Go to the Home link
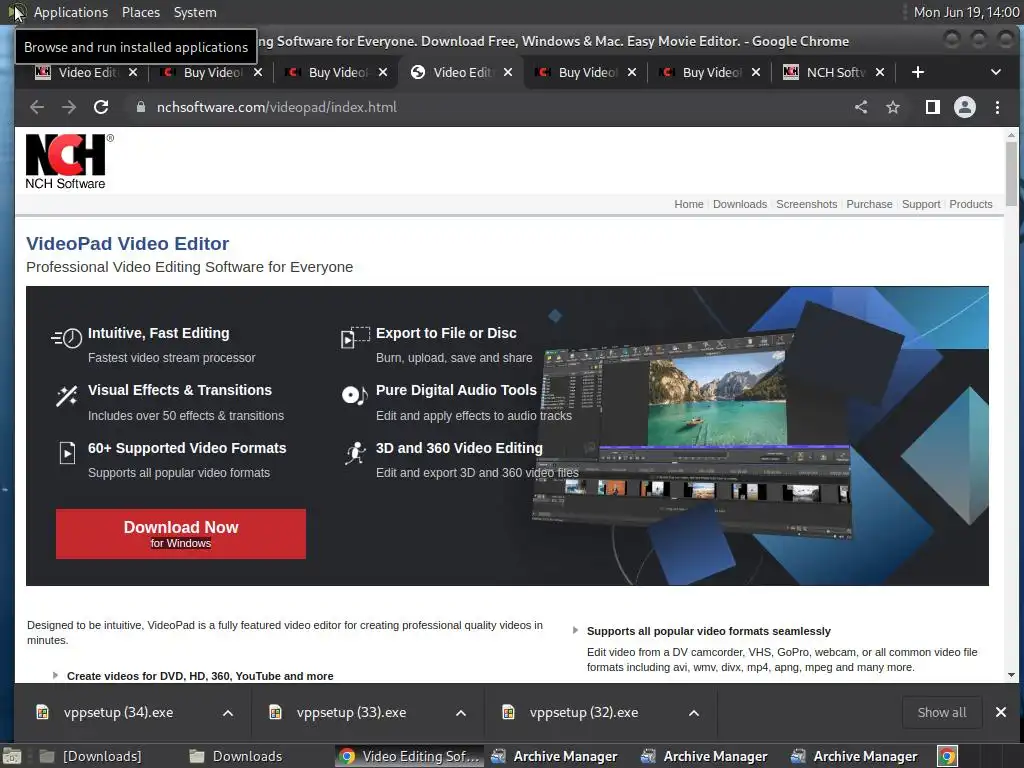1024x768 pixels. pos(689,204)
